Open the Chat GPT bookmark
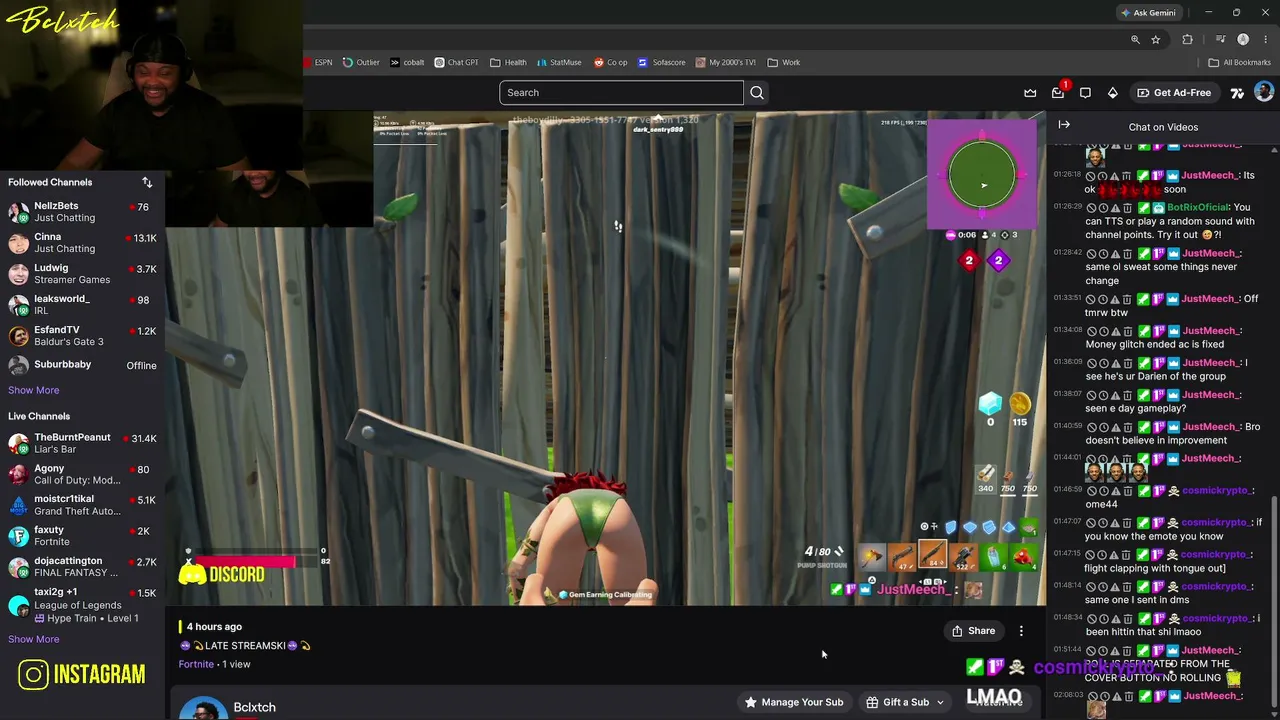 (456, 62)
